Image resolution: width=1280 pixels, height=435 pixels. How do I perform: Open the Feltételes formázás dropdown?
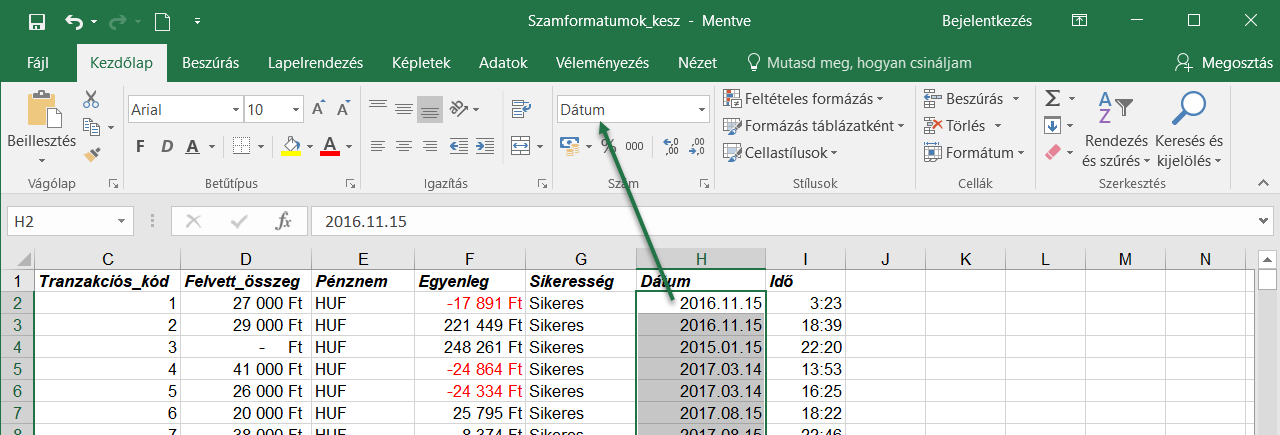pyautogui.click(x=804, y=98)
